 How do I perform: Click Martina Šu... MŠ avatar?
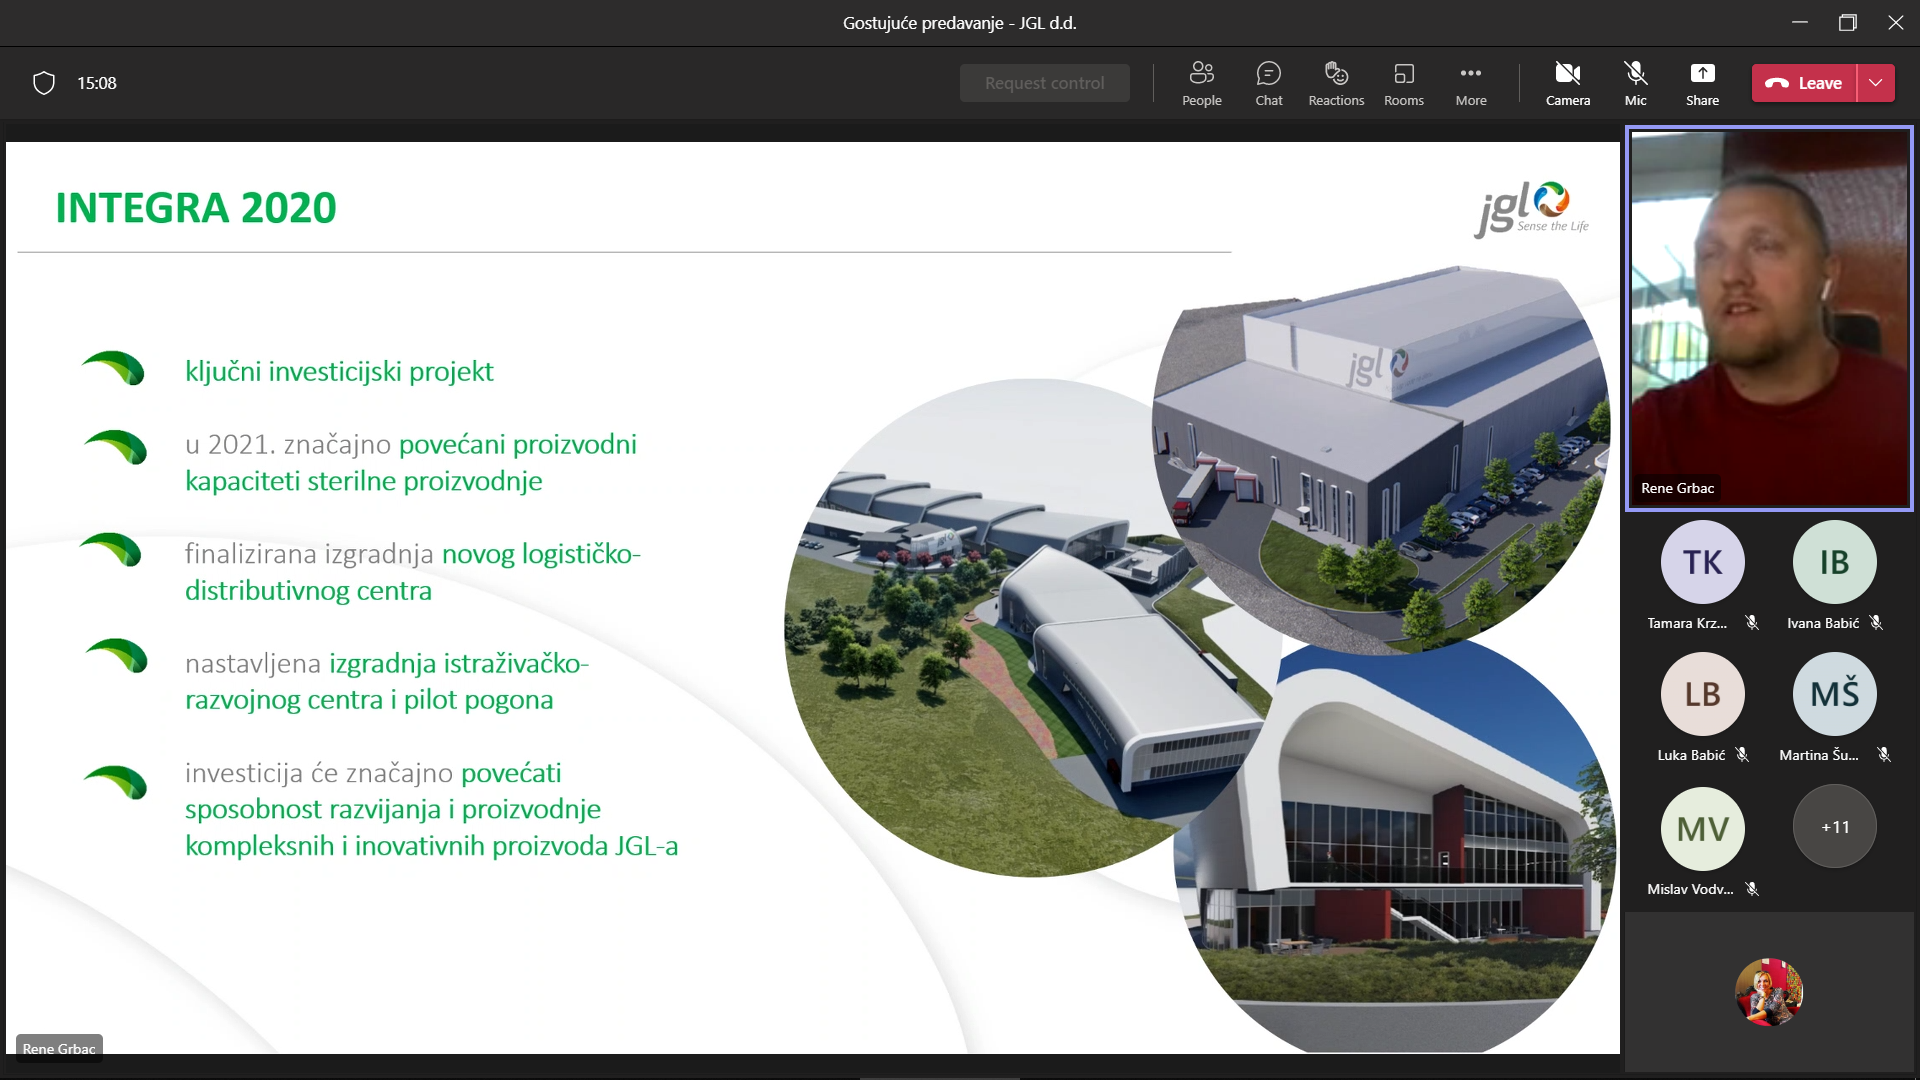(x=1834, y=694)
